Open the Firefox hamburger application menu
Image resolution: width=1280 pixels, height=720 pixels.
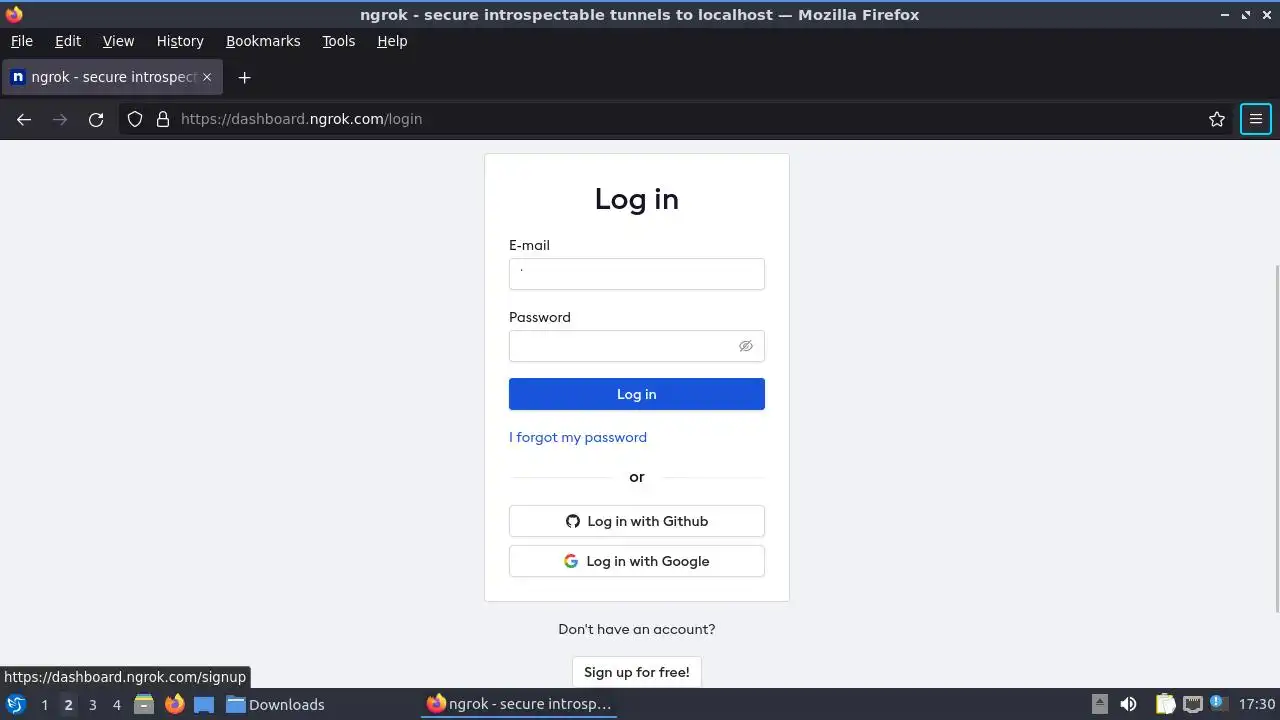coord(1256,119)
